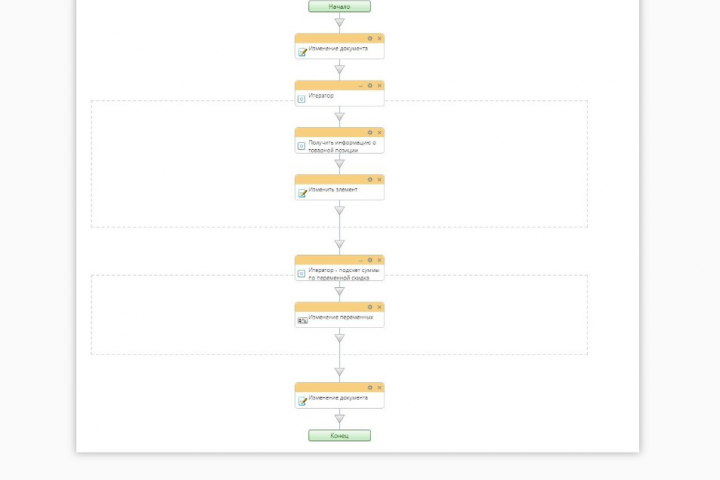Click insert arrow above Конец node
The height and width of the screenshot is (480, 720).
[339, 419]
